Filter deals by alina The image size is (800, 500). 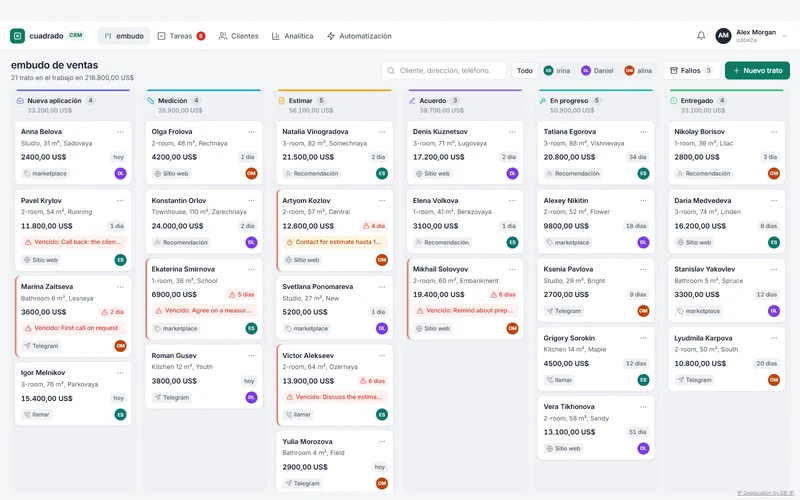pos(638,70)
